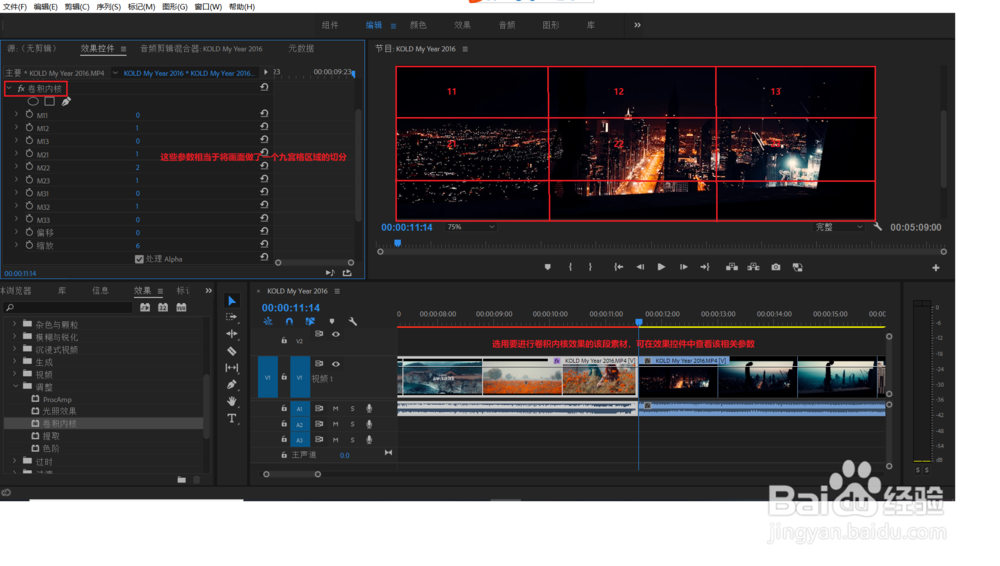Switch to the 颜色 workspace tab
The image size is (1000, 566).
(x=418, y=25)
